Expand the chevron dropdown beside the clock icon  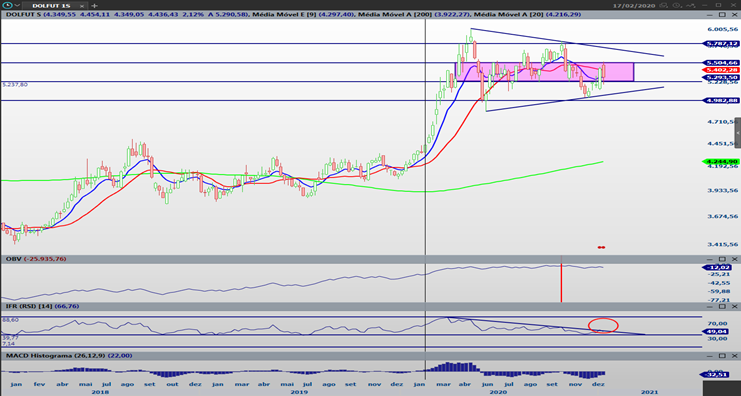[x=17, y=6]
